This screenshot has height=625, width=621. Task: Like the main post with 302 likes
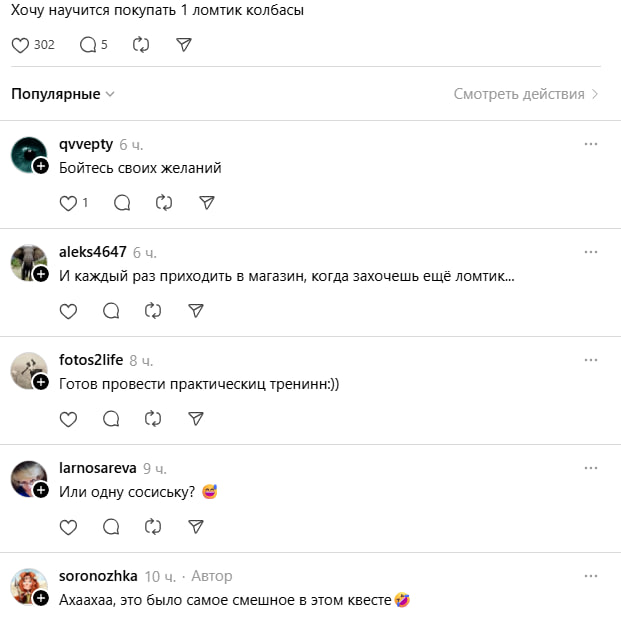tap(20, 45)
